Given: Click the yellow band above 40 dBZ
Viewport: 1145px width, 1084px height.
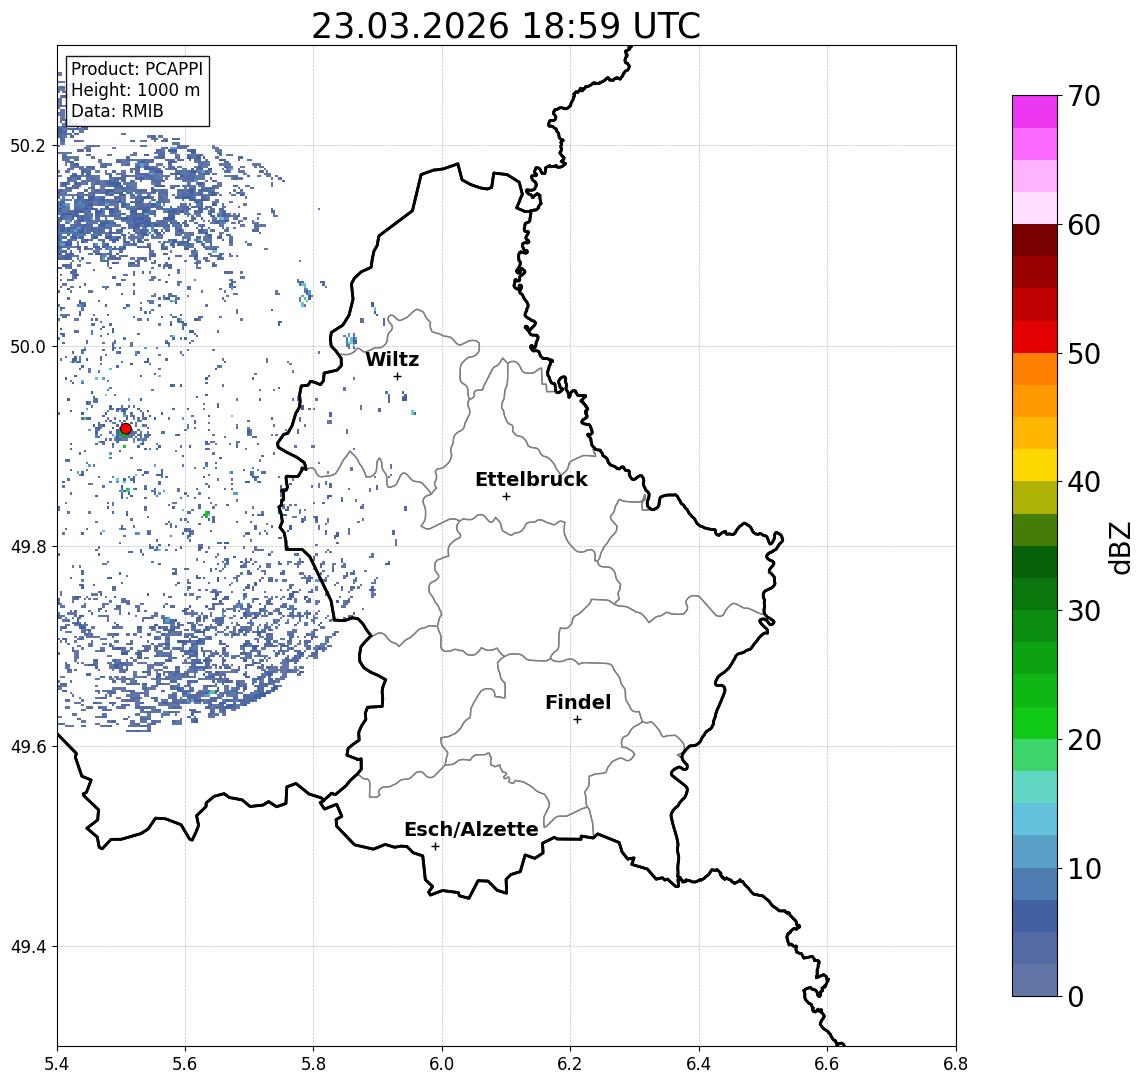Looking at the screenshot, I should click(x=1035, y=465).
